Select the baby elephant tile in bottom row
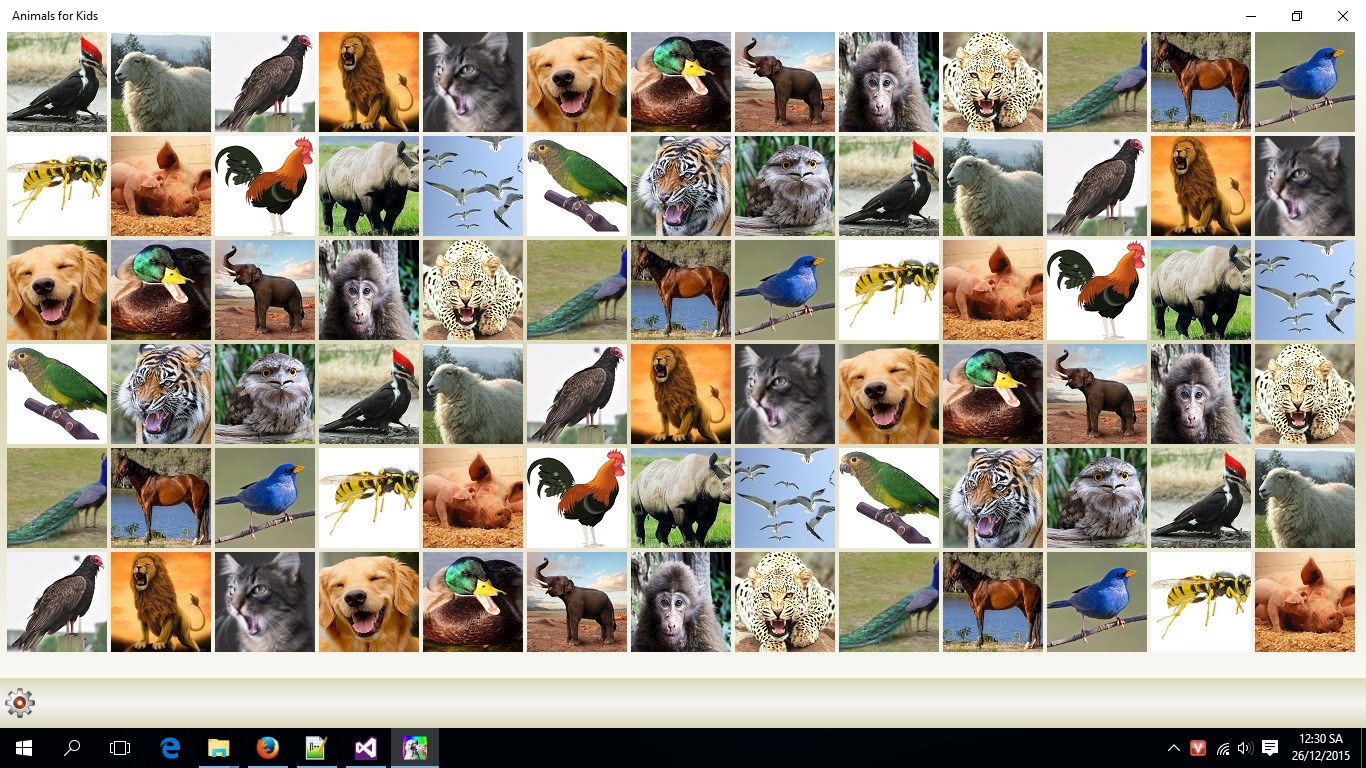 (576, 601)
